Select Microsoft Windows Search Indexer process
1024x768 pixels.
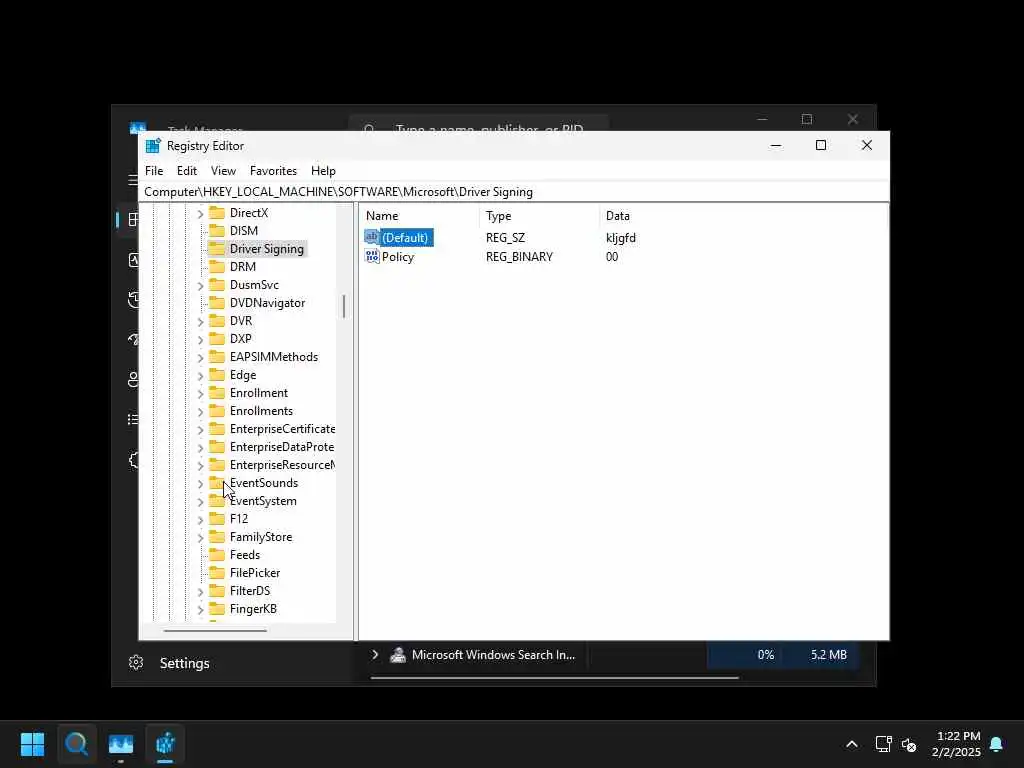[493, 654]
